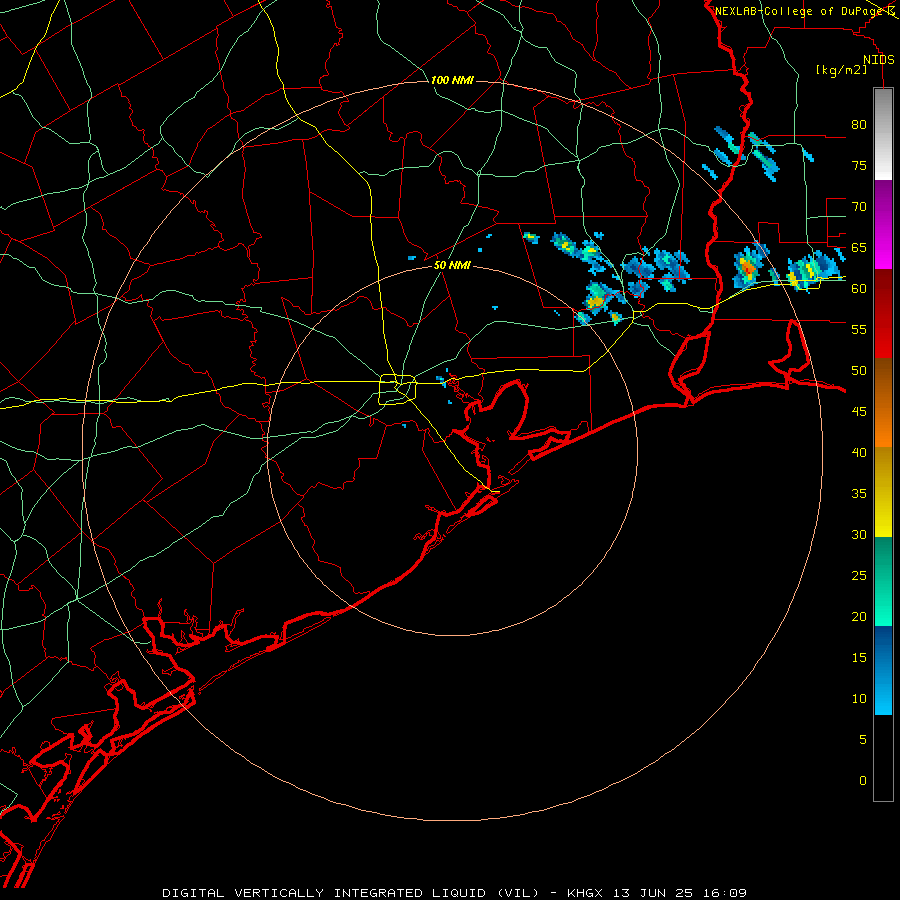Click the KHGX station identifier
The height and width of the screenshot is (900, 900).
585,893
